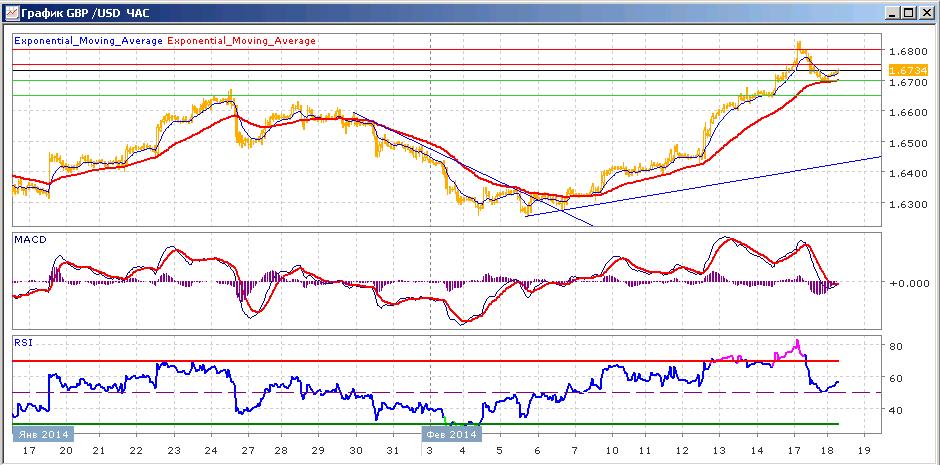Click date 17 under Янв 2014

(x=28, y=451)
